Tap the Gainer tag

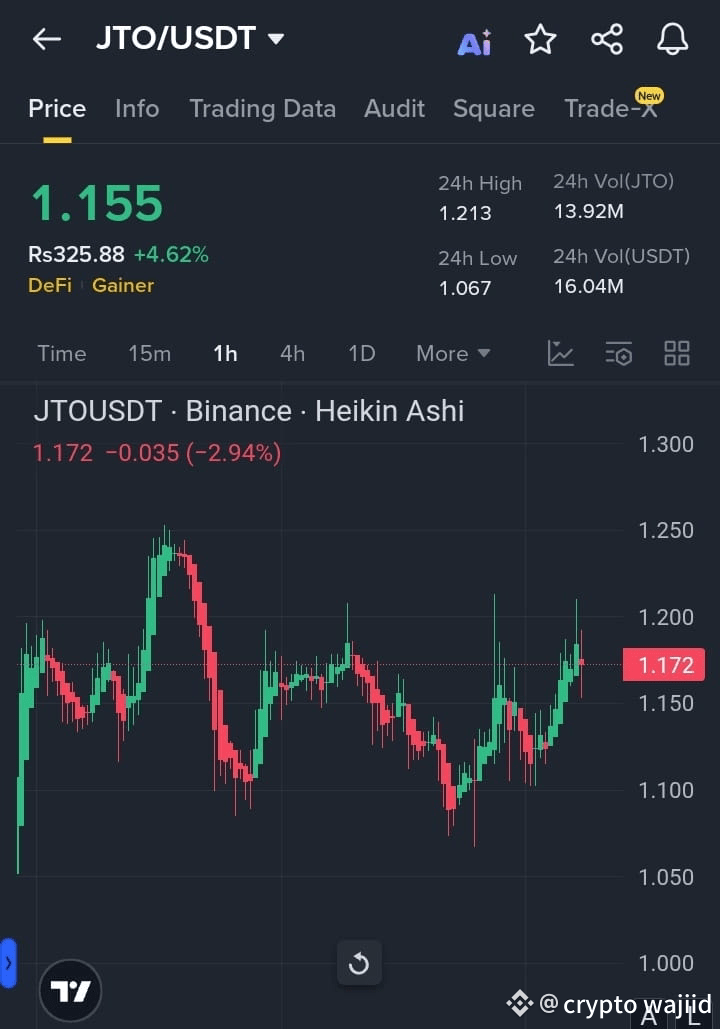(x=123, y=285)
